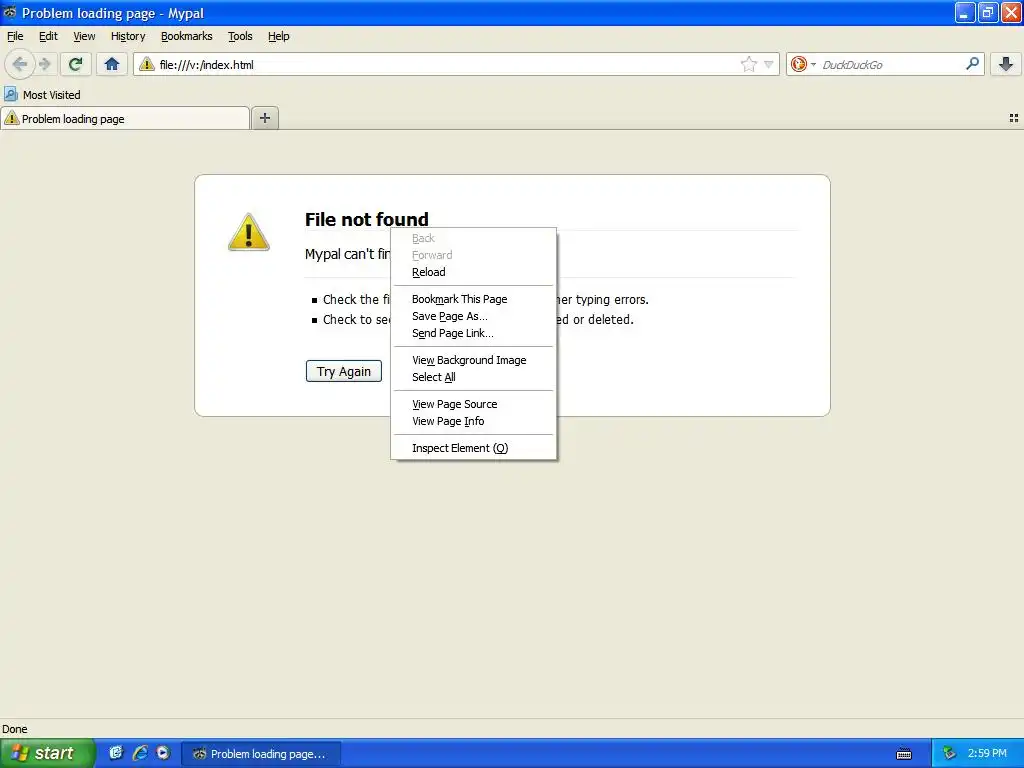Click the warning icon in address bar
The width and height of the screenshot is (1024, 768).
147,64
